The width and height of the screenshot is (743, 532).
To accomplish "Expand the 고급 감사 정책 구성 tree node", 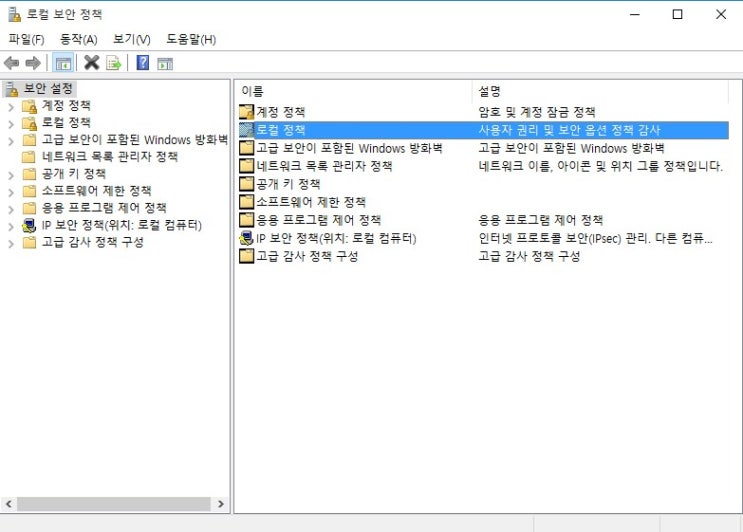I will pyautogui.click(x=11, y=244).
